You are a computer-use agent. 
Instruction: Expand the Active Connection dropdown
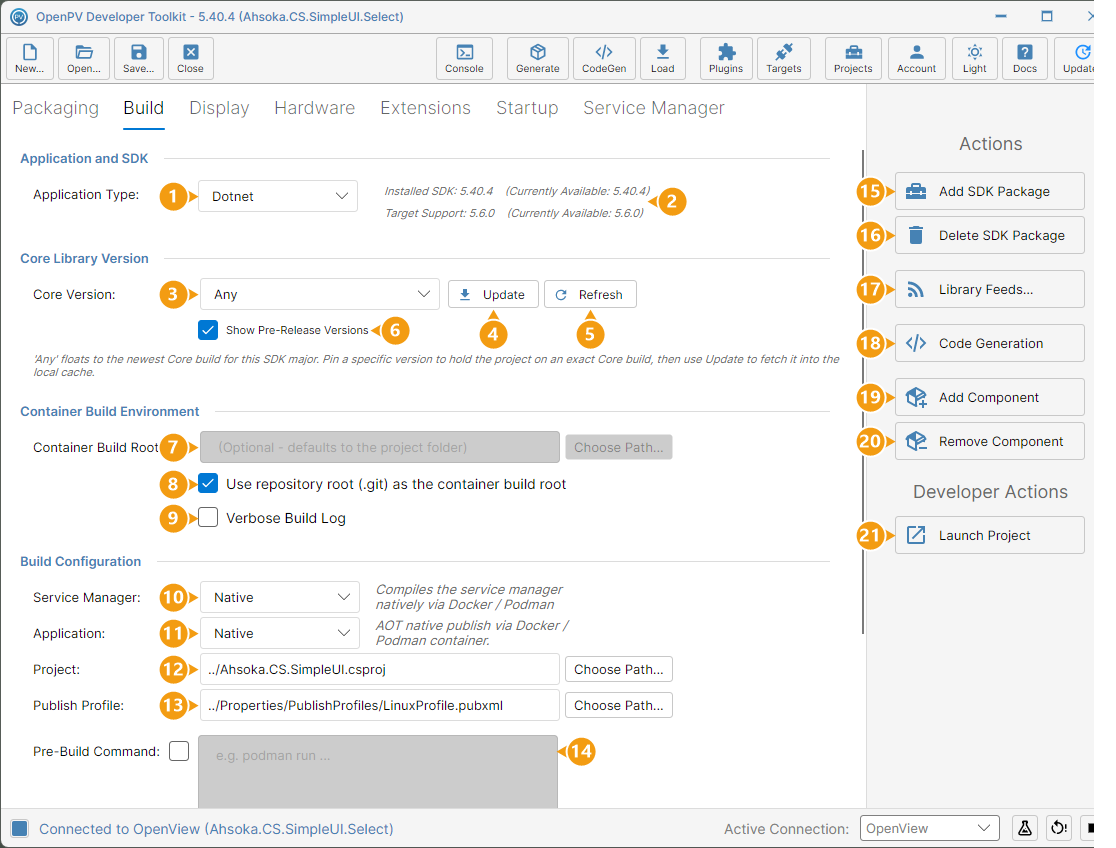[x=930, y=828]
